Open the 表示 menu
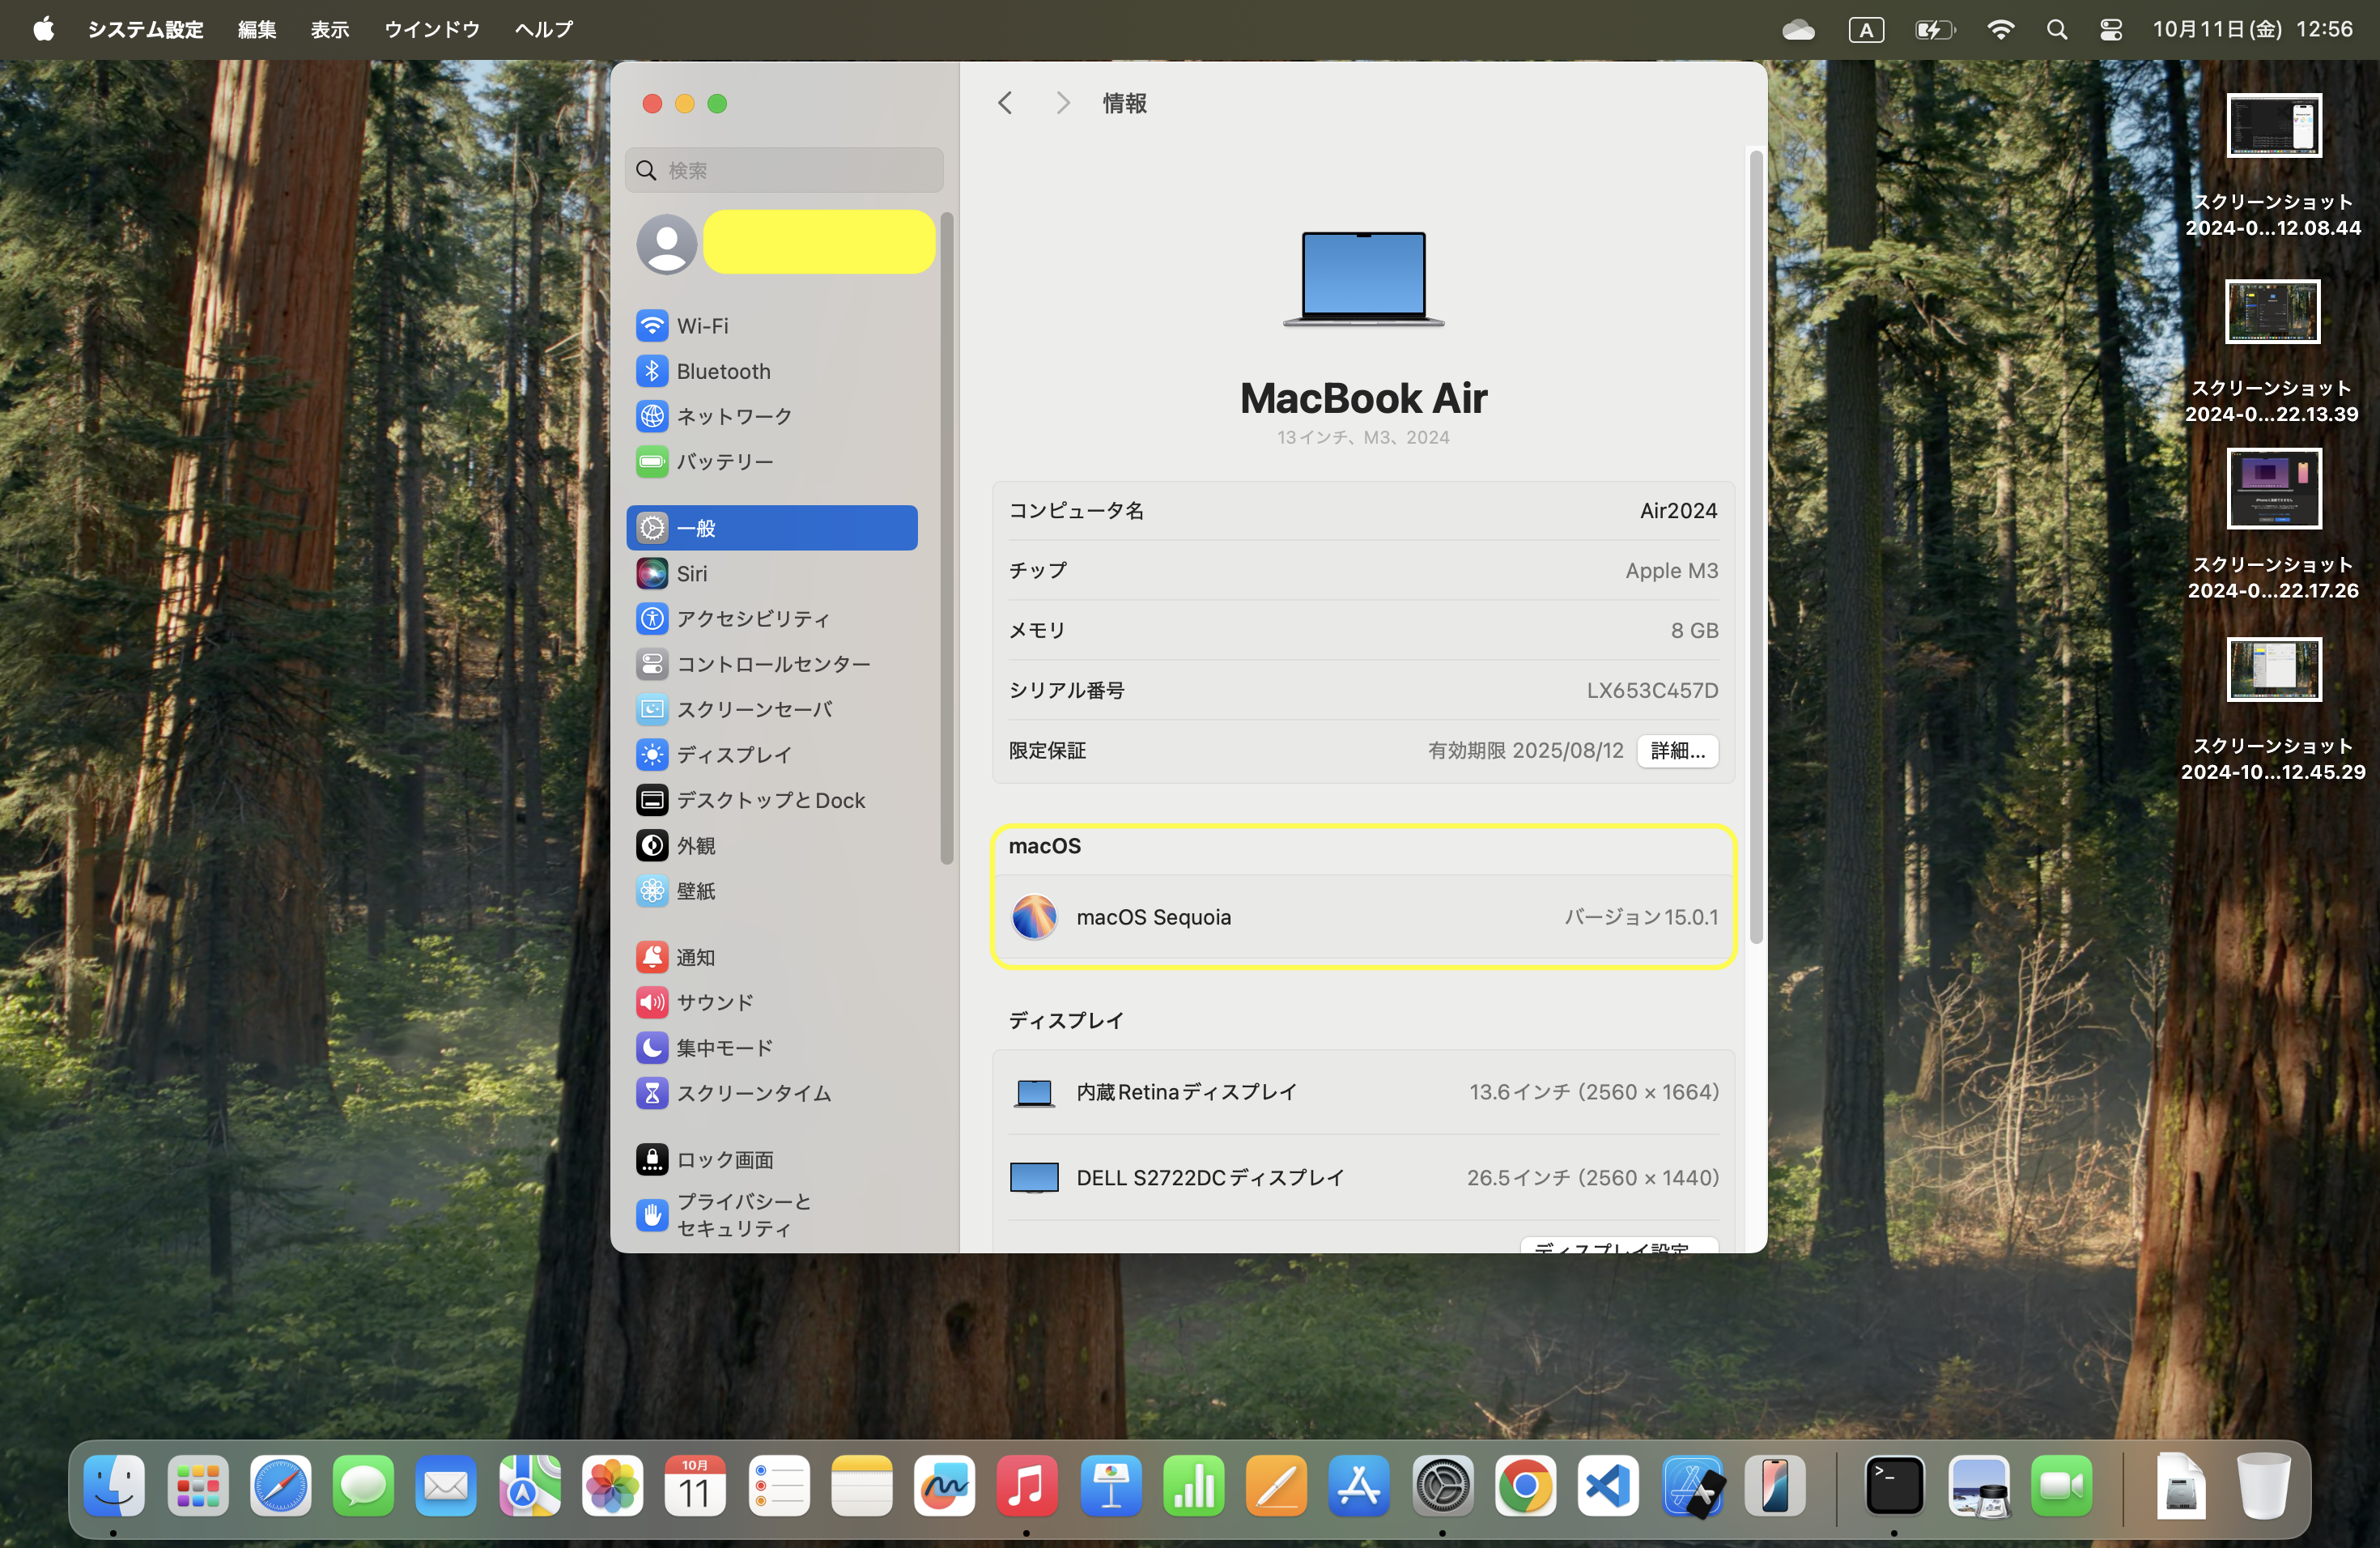The width and height of the screenshot is (2380, 1548). (x=329, y=30)
